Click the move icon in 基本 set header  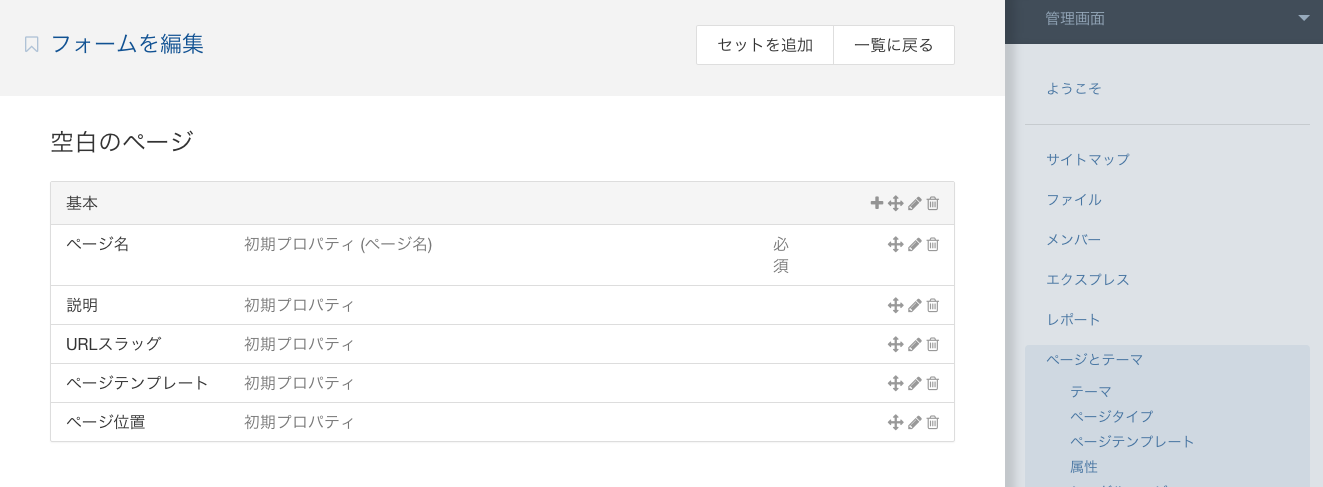(896, 203)
